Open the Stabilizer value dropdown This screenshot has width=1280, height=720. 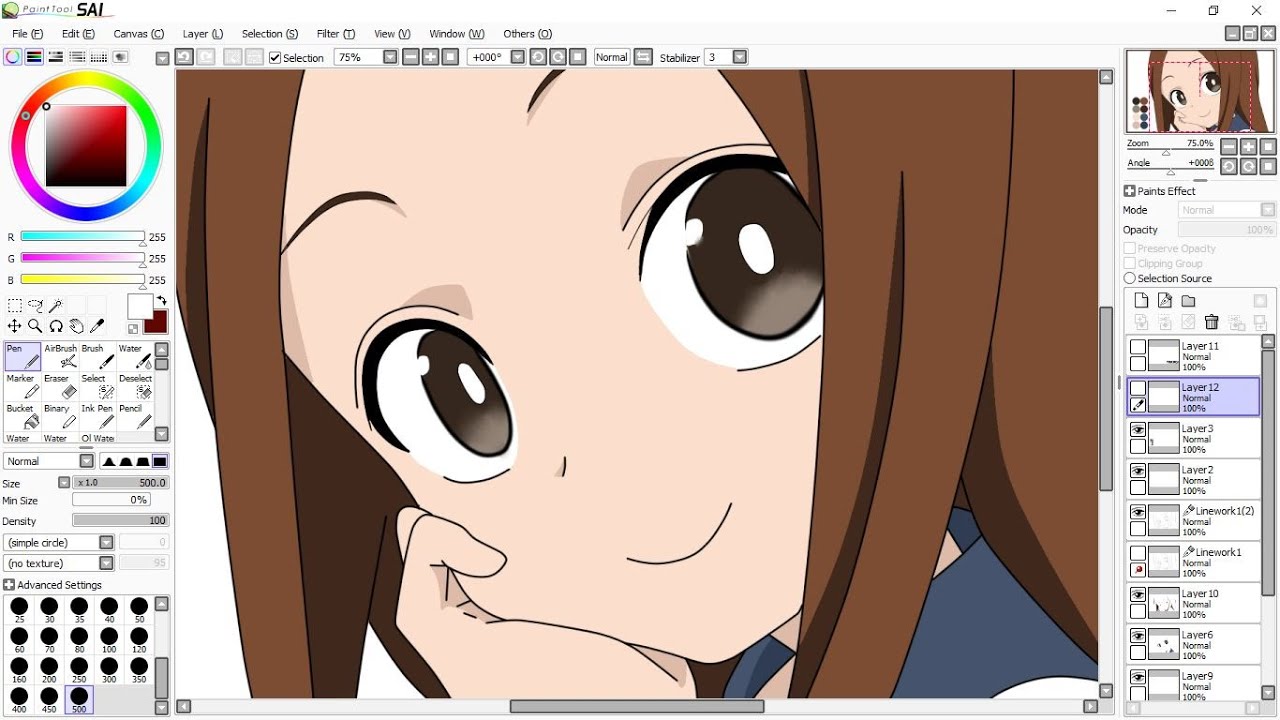pos(740,57)
